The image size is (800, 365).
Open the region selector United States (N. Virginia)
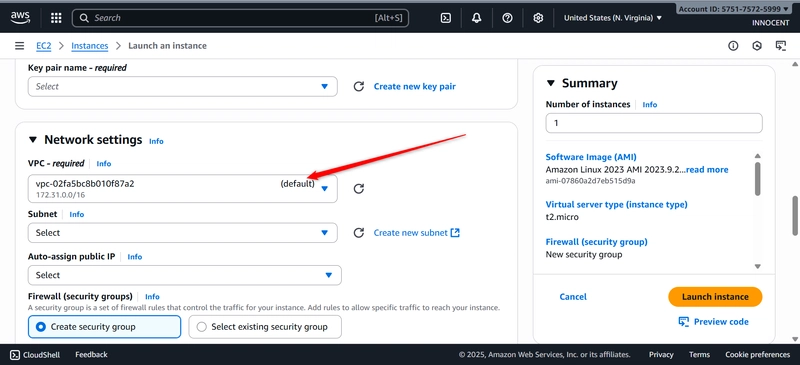tap(613, 18)
